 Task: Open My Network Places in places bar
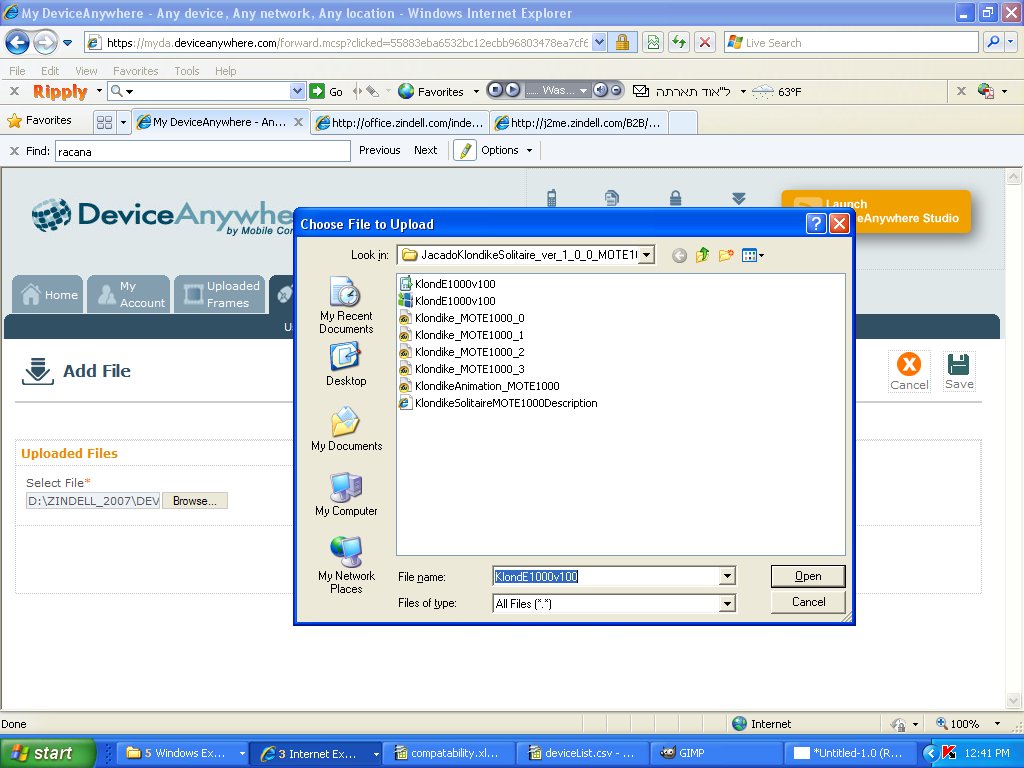pos(346,565)
